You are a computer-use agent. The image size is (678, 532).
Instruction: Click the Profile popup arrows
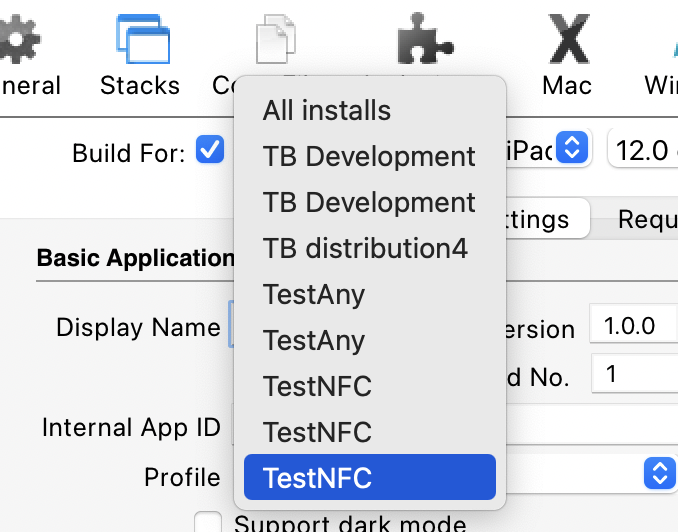pyautogui.click(x=657, y=473)
